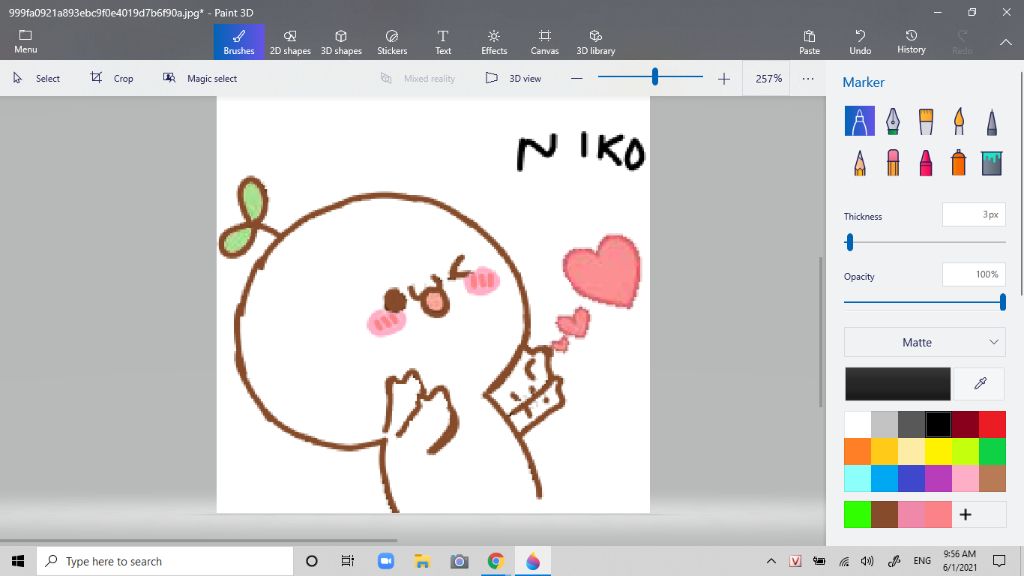
Task: Select the Marker brush
Action: (859, 121)
